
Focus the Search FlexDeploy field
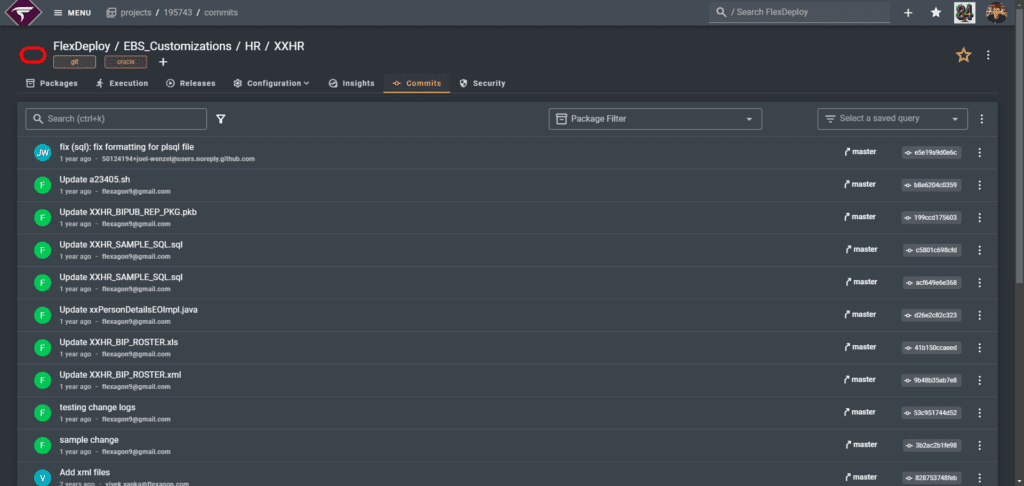coord(799,12)
